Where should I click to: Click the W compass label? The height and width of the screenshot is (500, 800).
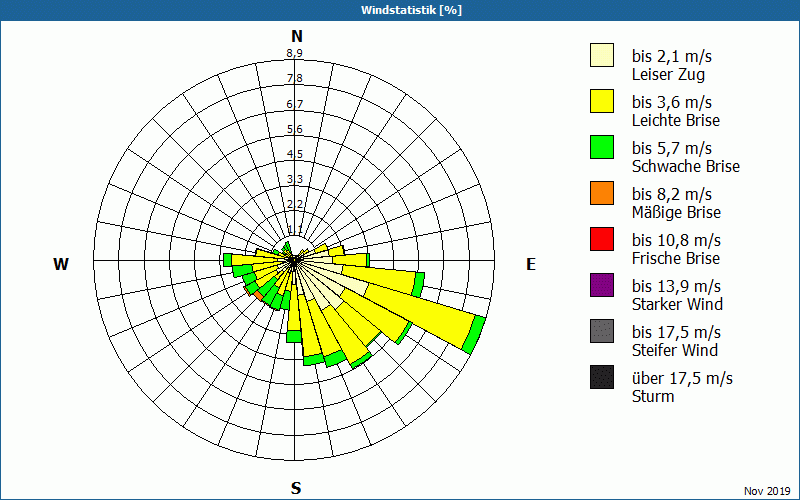[x=61, y=264]
